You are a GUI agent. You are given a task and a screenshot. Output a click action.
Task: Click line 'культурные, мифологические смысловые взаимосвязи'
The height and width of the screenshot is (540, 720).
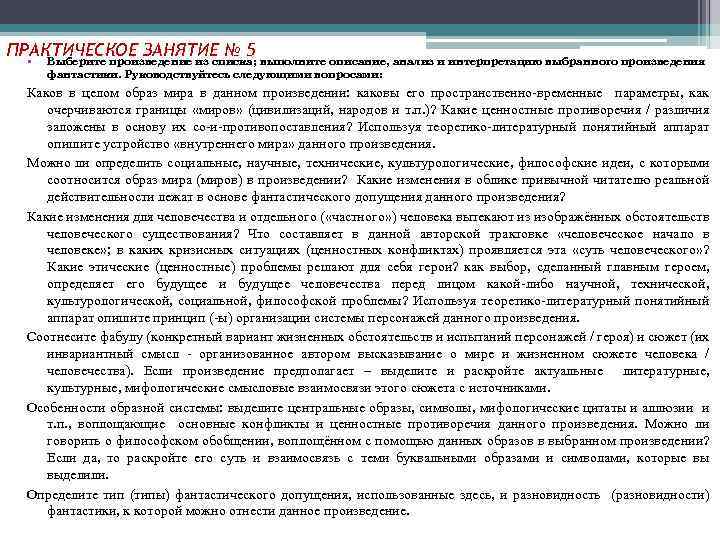pyautogui.click(x=298, y=388)
